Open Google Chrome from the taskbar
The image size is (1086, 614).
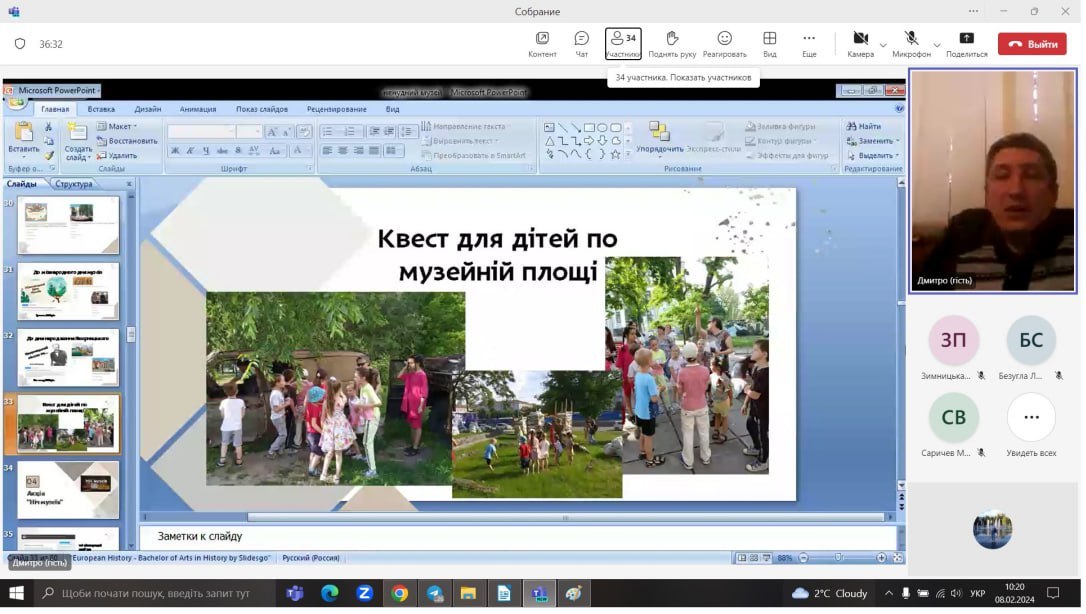coord(399,593)
